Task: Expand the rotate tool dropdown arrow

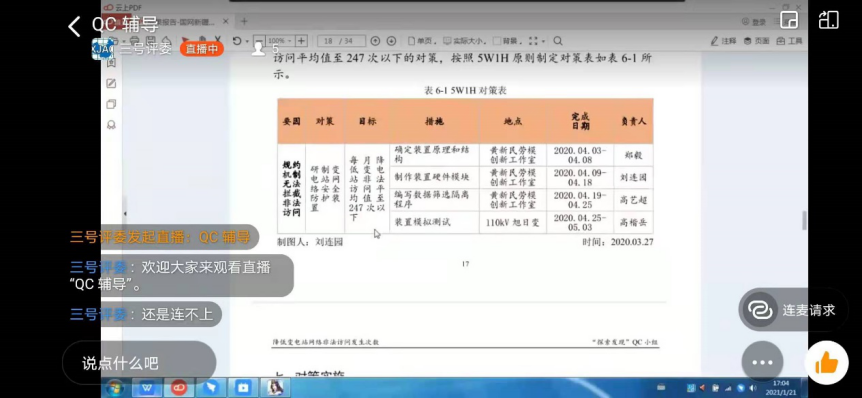Action: pyautogui.click(x=247, y=42)
